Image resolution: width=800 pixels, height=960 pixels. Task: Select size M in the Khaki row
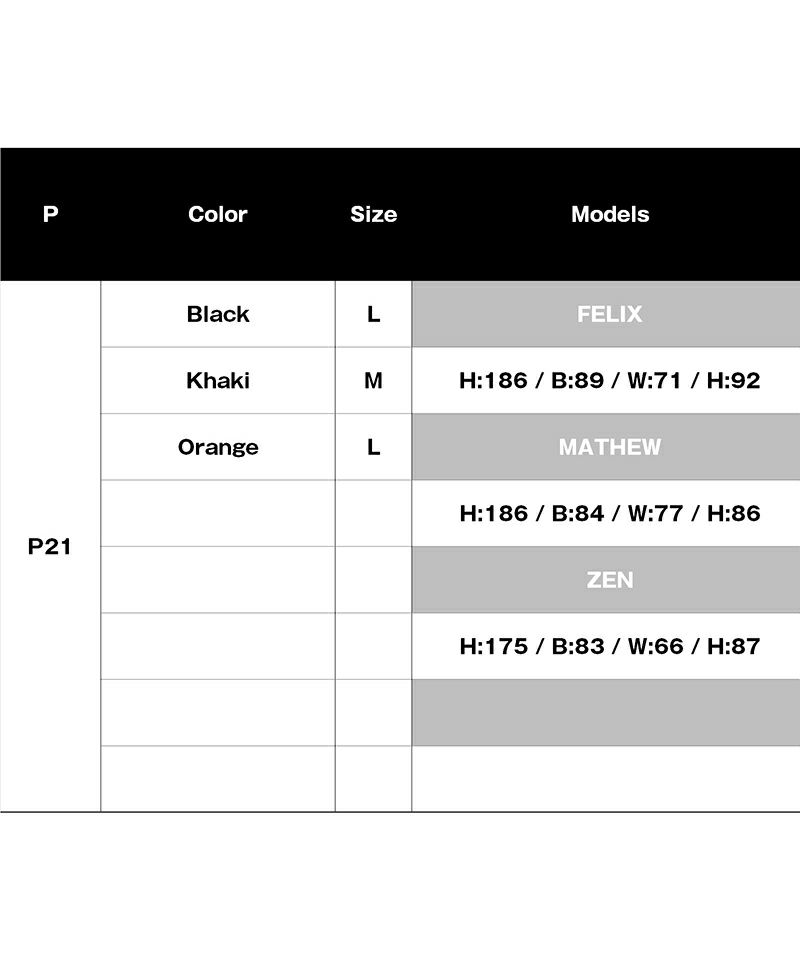373,380
